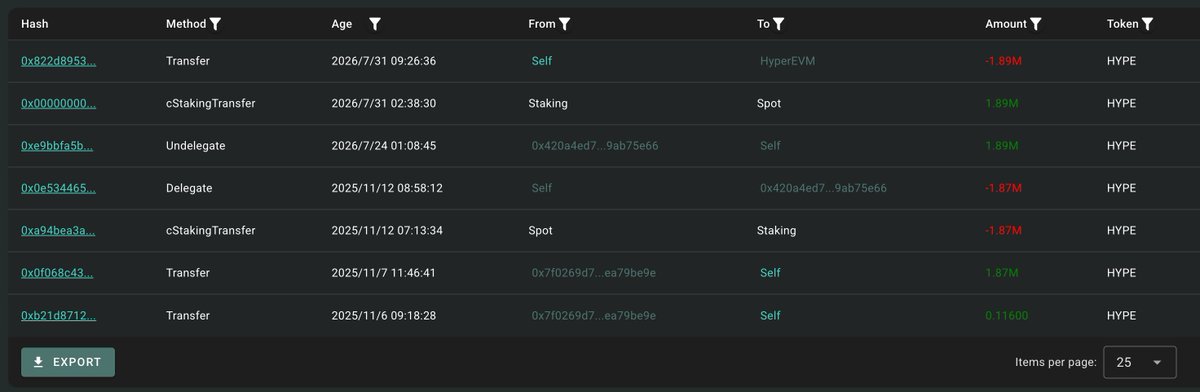Select To address 0x420a4ed7...9ab75e66 in Delegate row
The height and width of the screenshot is (392, 1200).
pyautogui.click(x=823, y=188)
